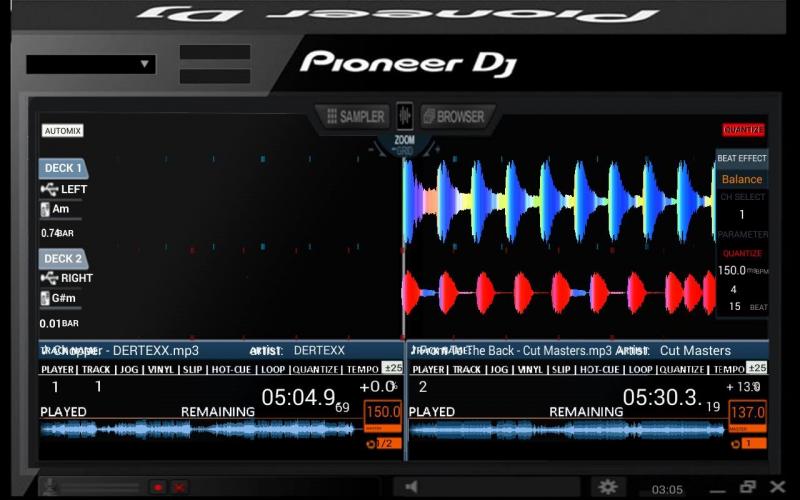Click Deck 2 SLIP status label
This screenshot has height=500, width=800.
tap(561, 369)
